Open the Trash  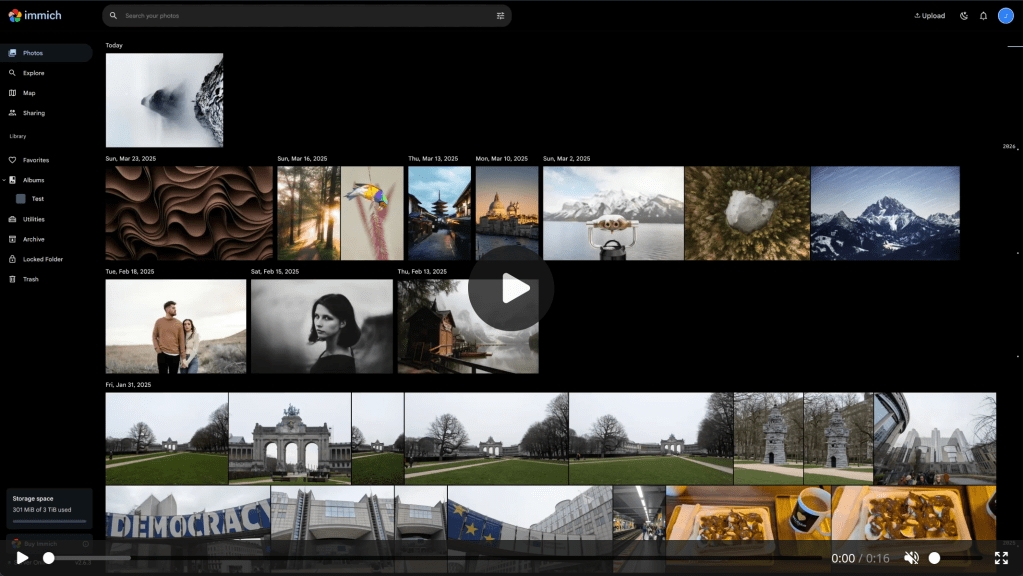coord(31,279)
